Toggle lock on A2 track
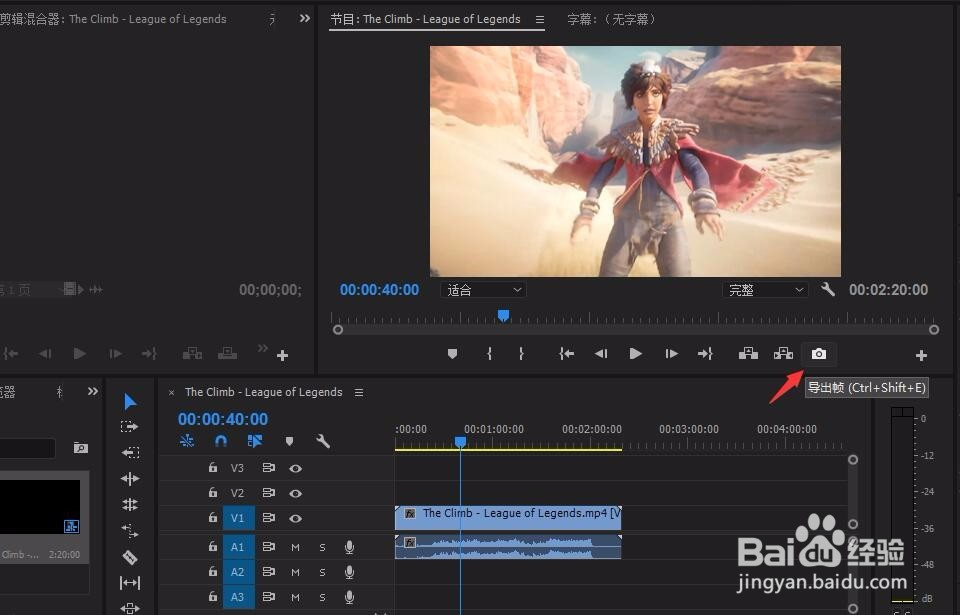The image size is (960, 615). click(212, 572)
